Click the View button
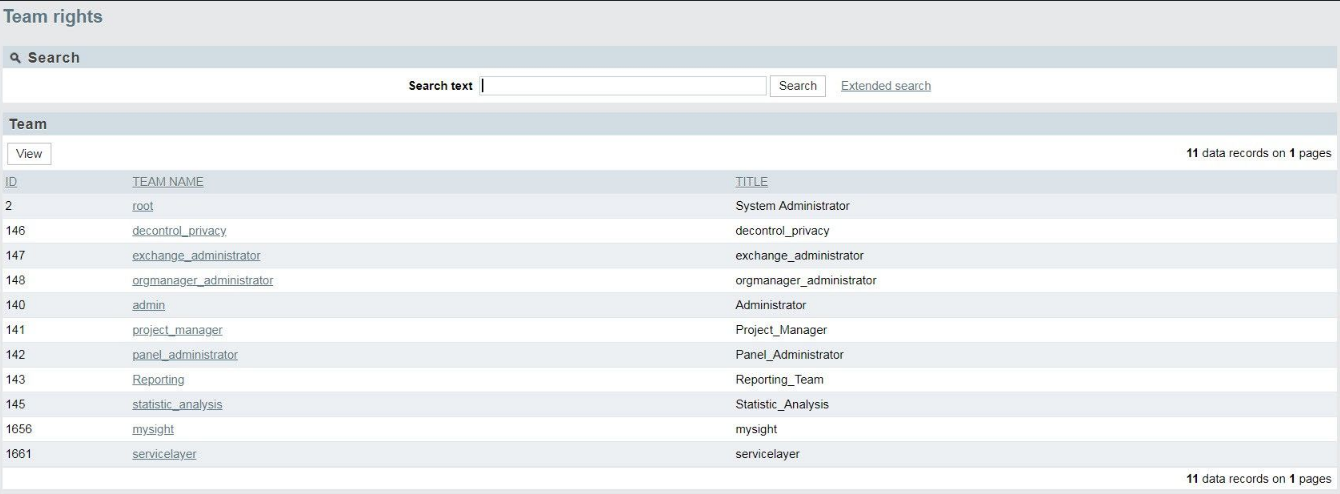 pyautogui.click(x=29, y=154)
